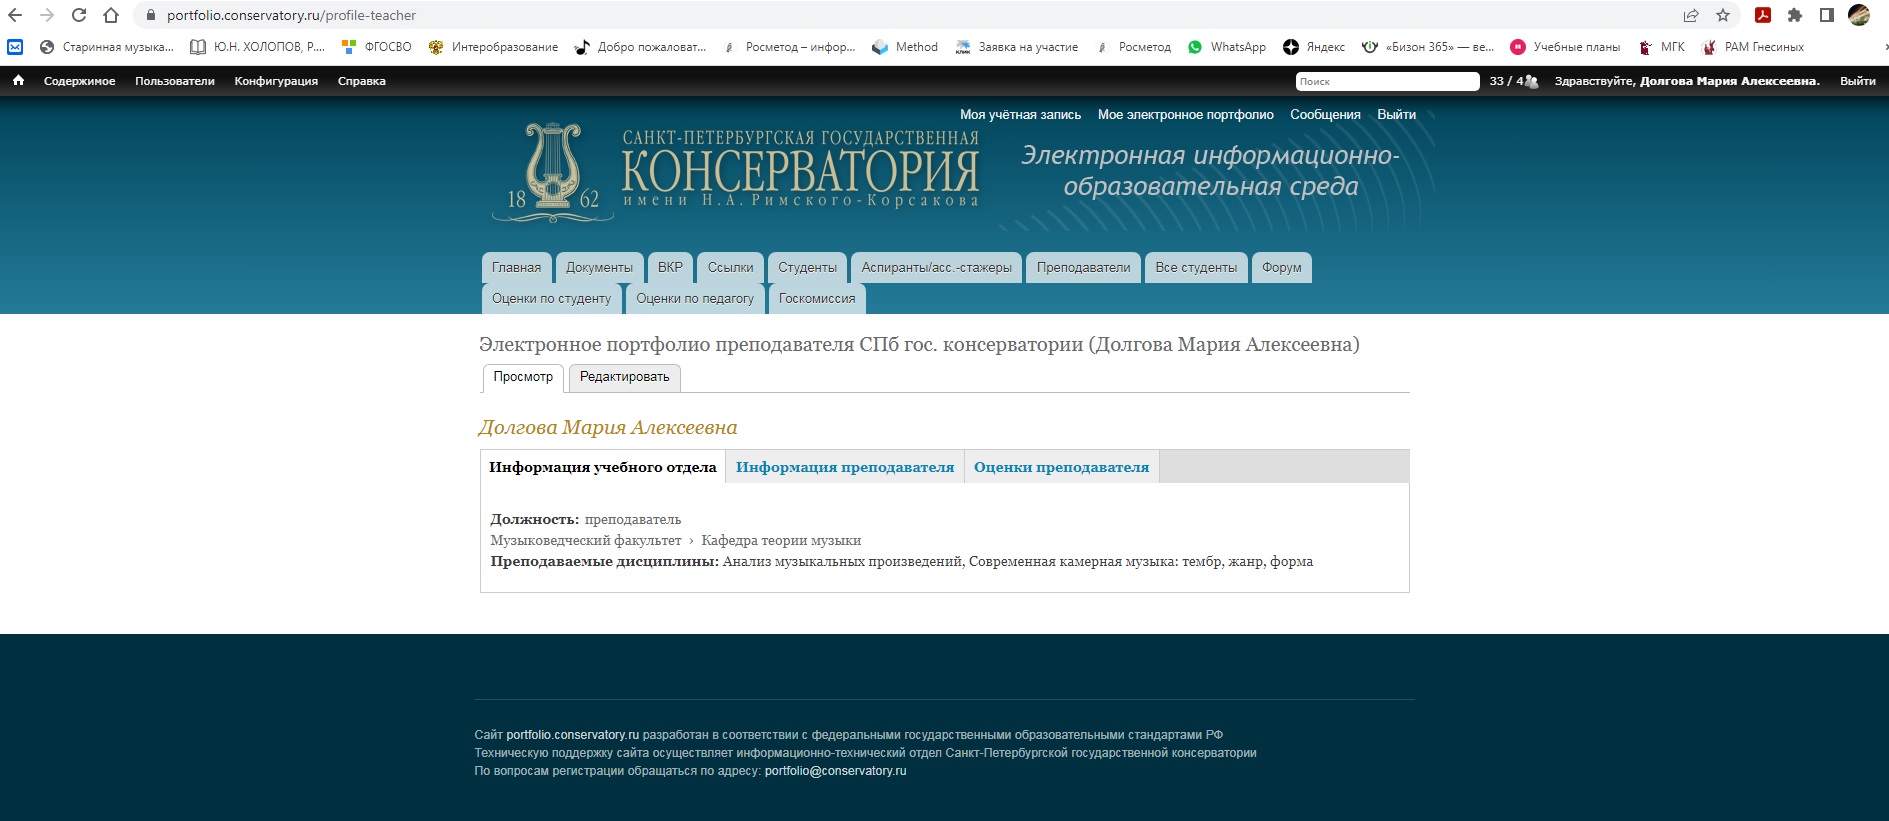
Task: Go to the Преподаватели navigation button
Action: (x=1083, y=267)
